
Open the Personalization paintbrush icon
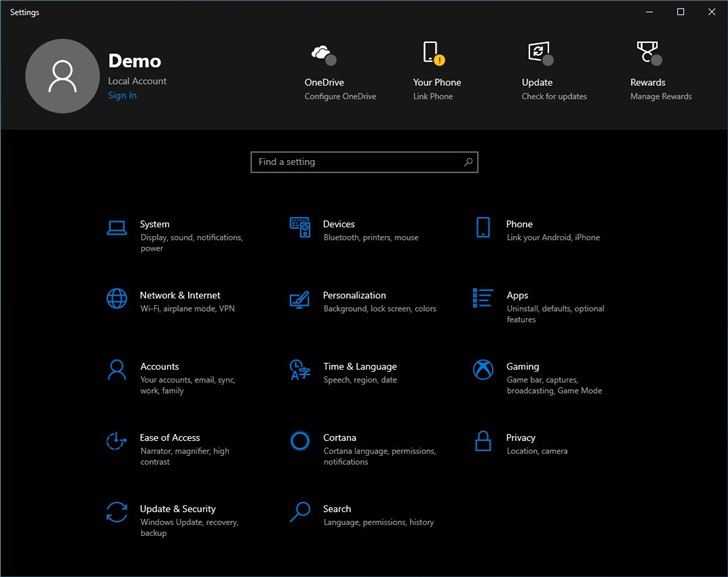click(300, 299)
